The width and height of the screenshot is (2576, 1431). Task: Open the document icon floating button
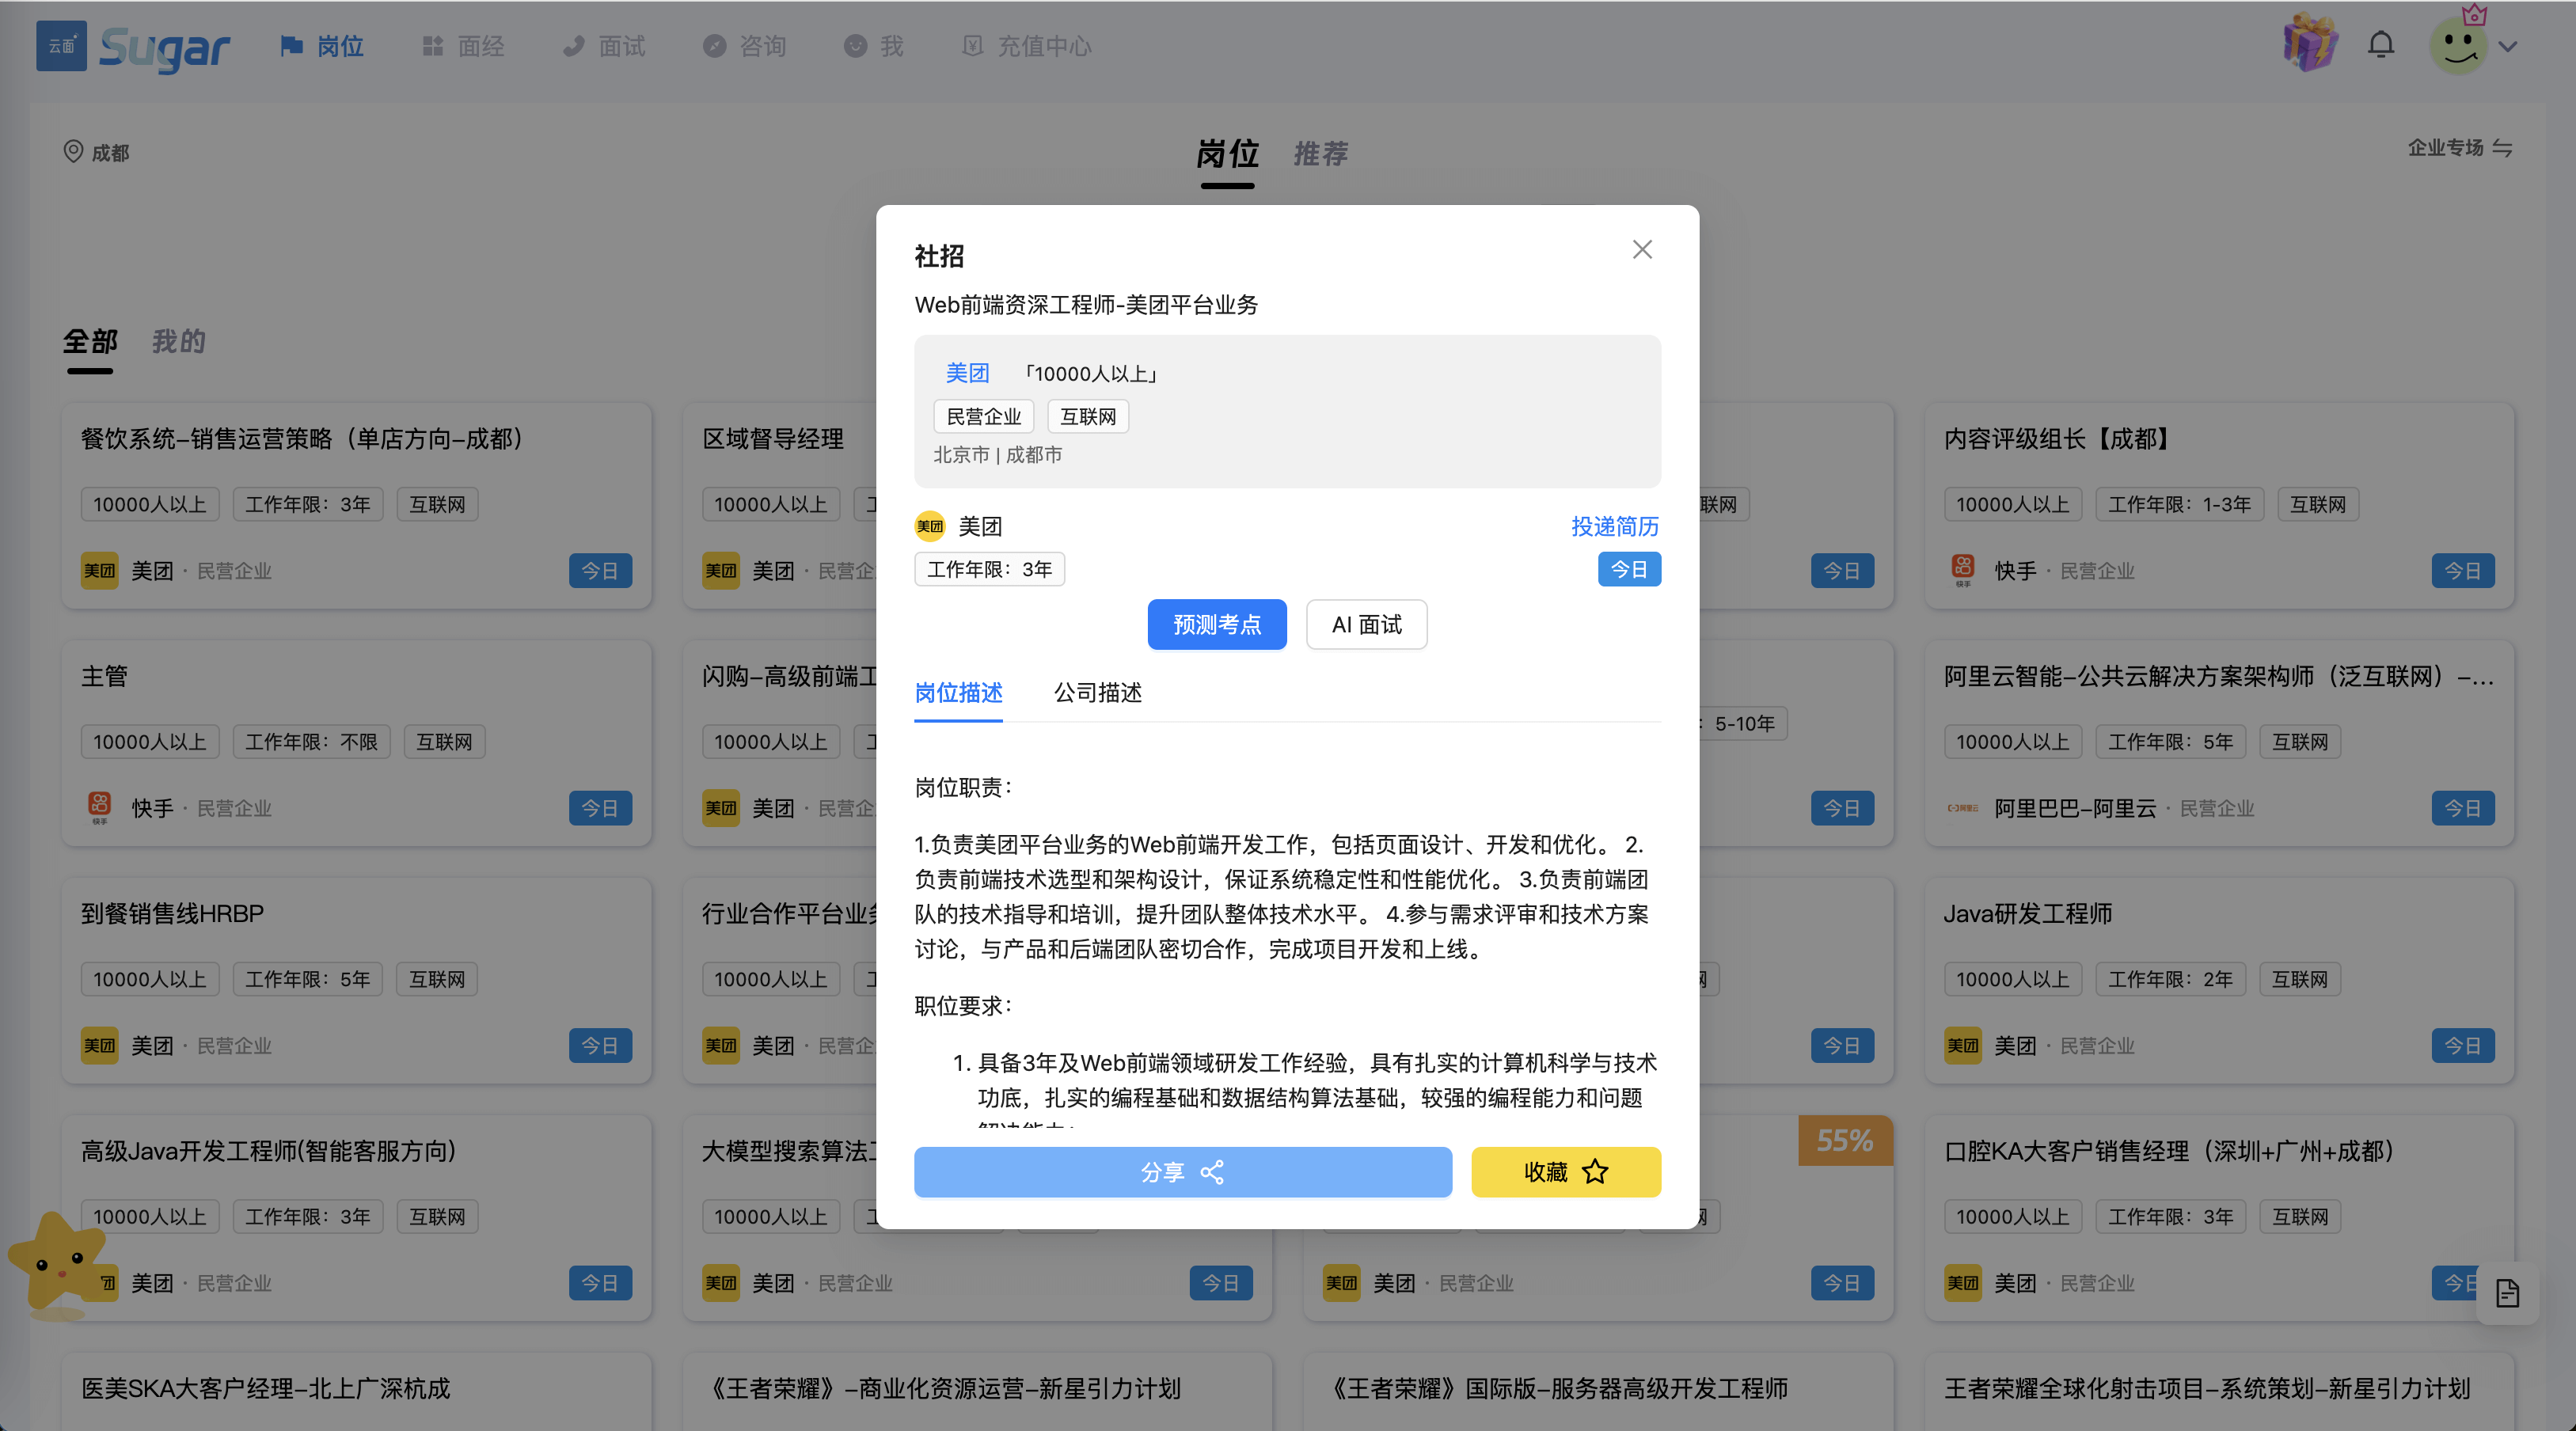2508,1294
